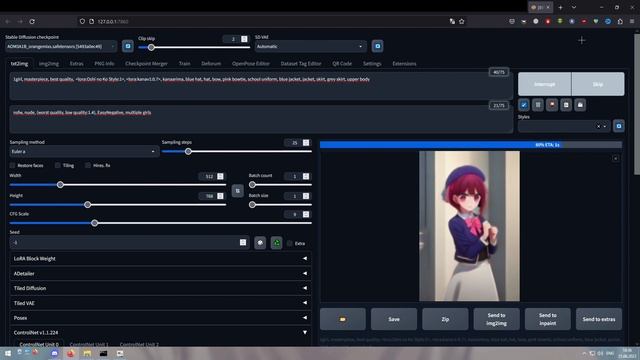The width and height of the screenshot is (640, 360).
Task: Reload the page in the browser
Action: pos(32,21)
